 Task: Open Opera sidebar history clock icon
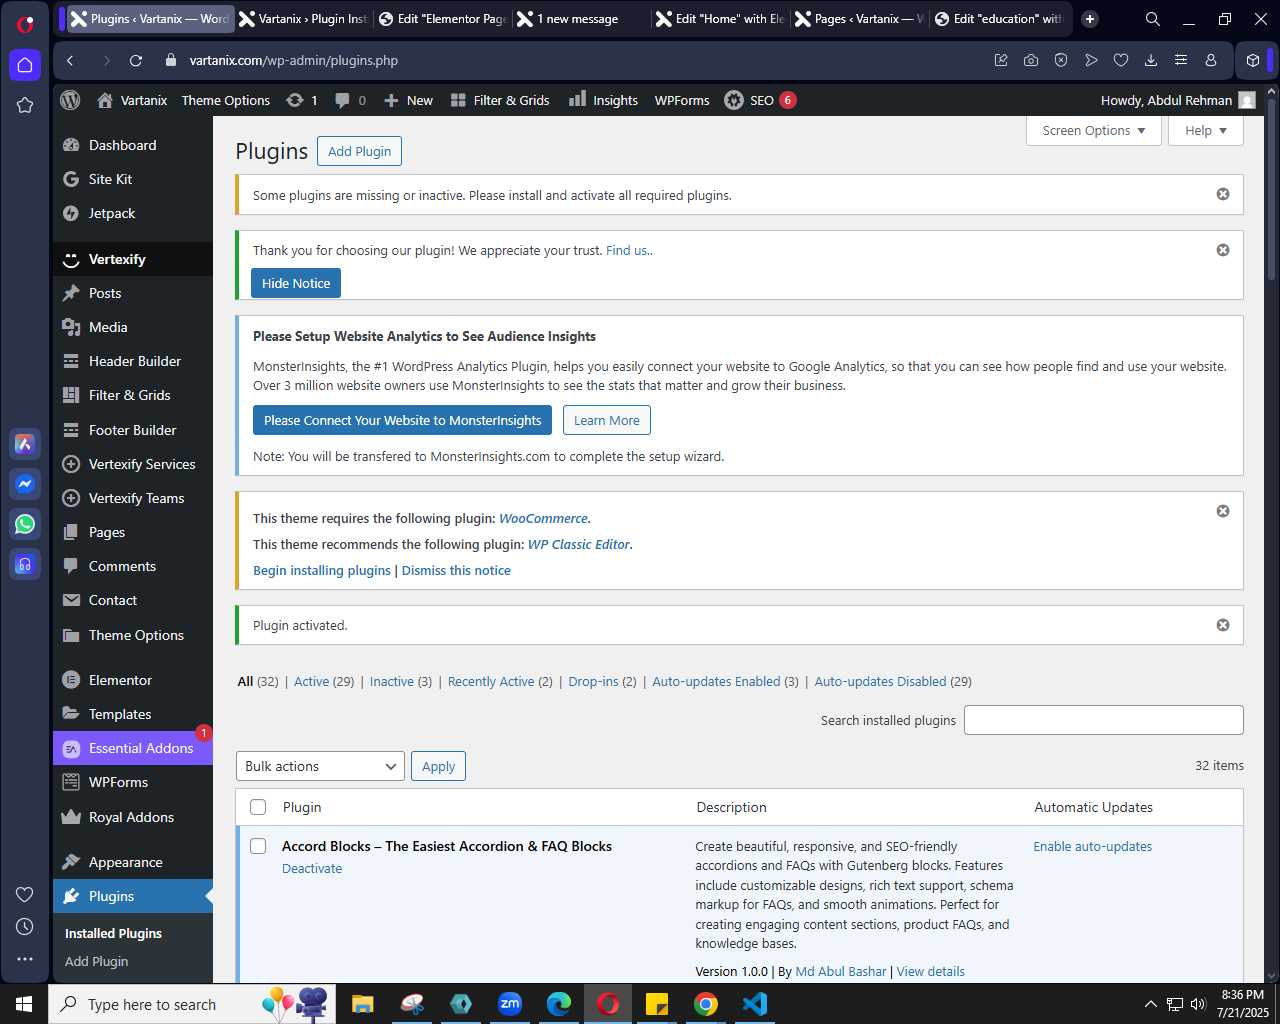(x=25, y=927)
